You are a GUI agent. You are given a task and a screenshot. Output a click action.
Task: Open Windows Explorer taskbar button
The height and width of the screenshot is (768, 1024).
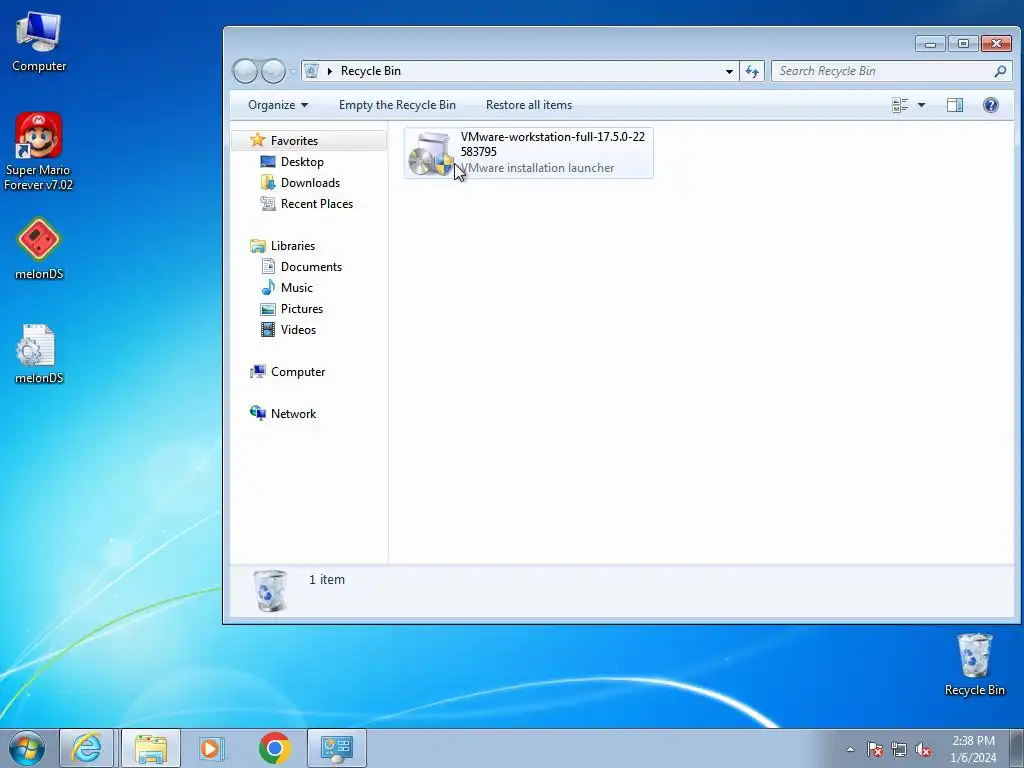151,748
